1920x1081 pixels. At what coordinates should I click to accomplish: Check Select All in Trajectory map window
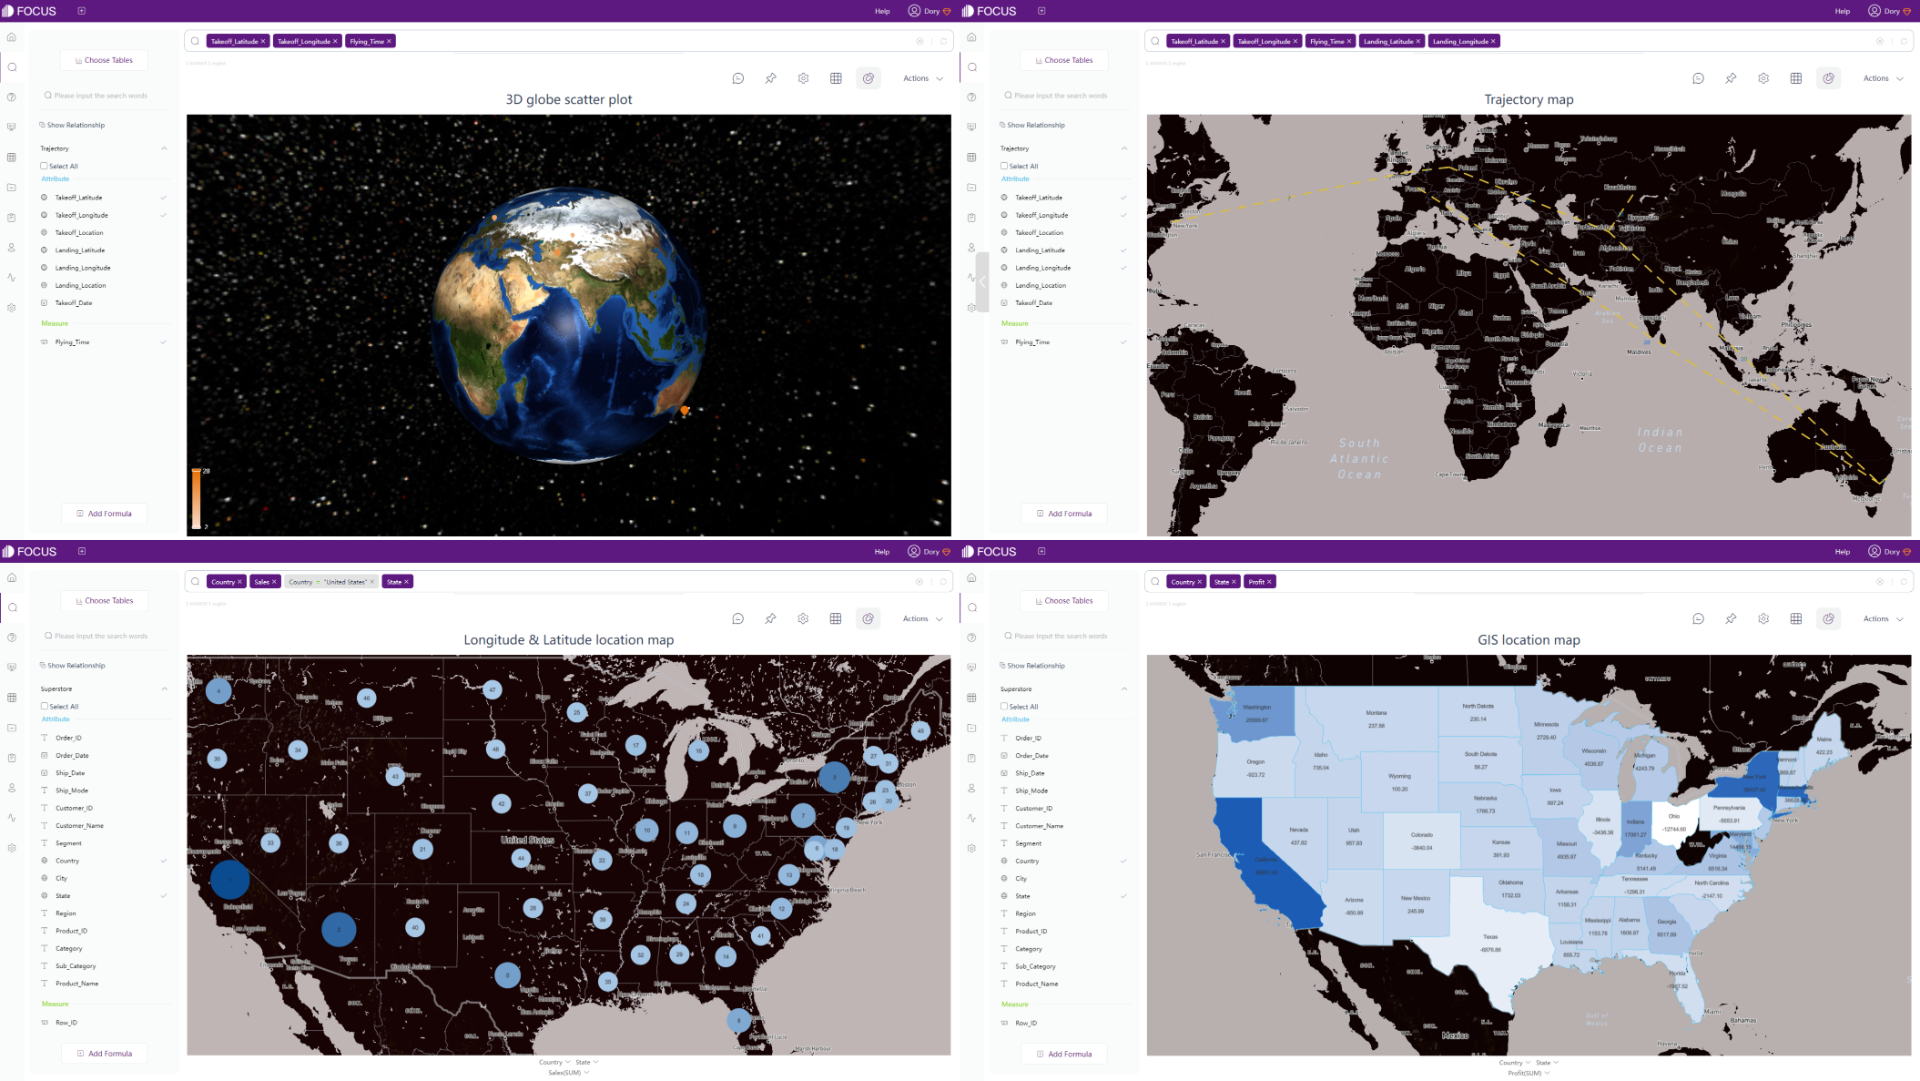pyautogui.click(x=1004, y=166)
